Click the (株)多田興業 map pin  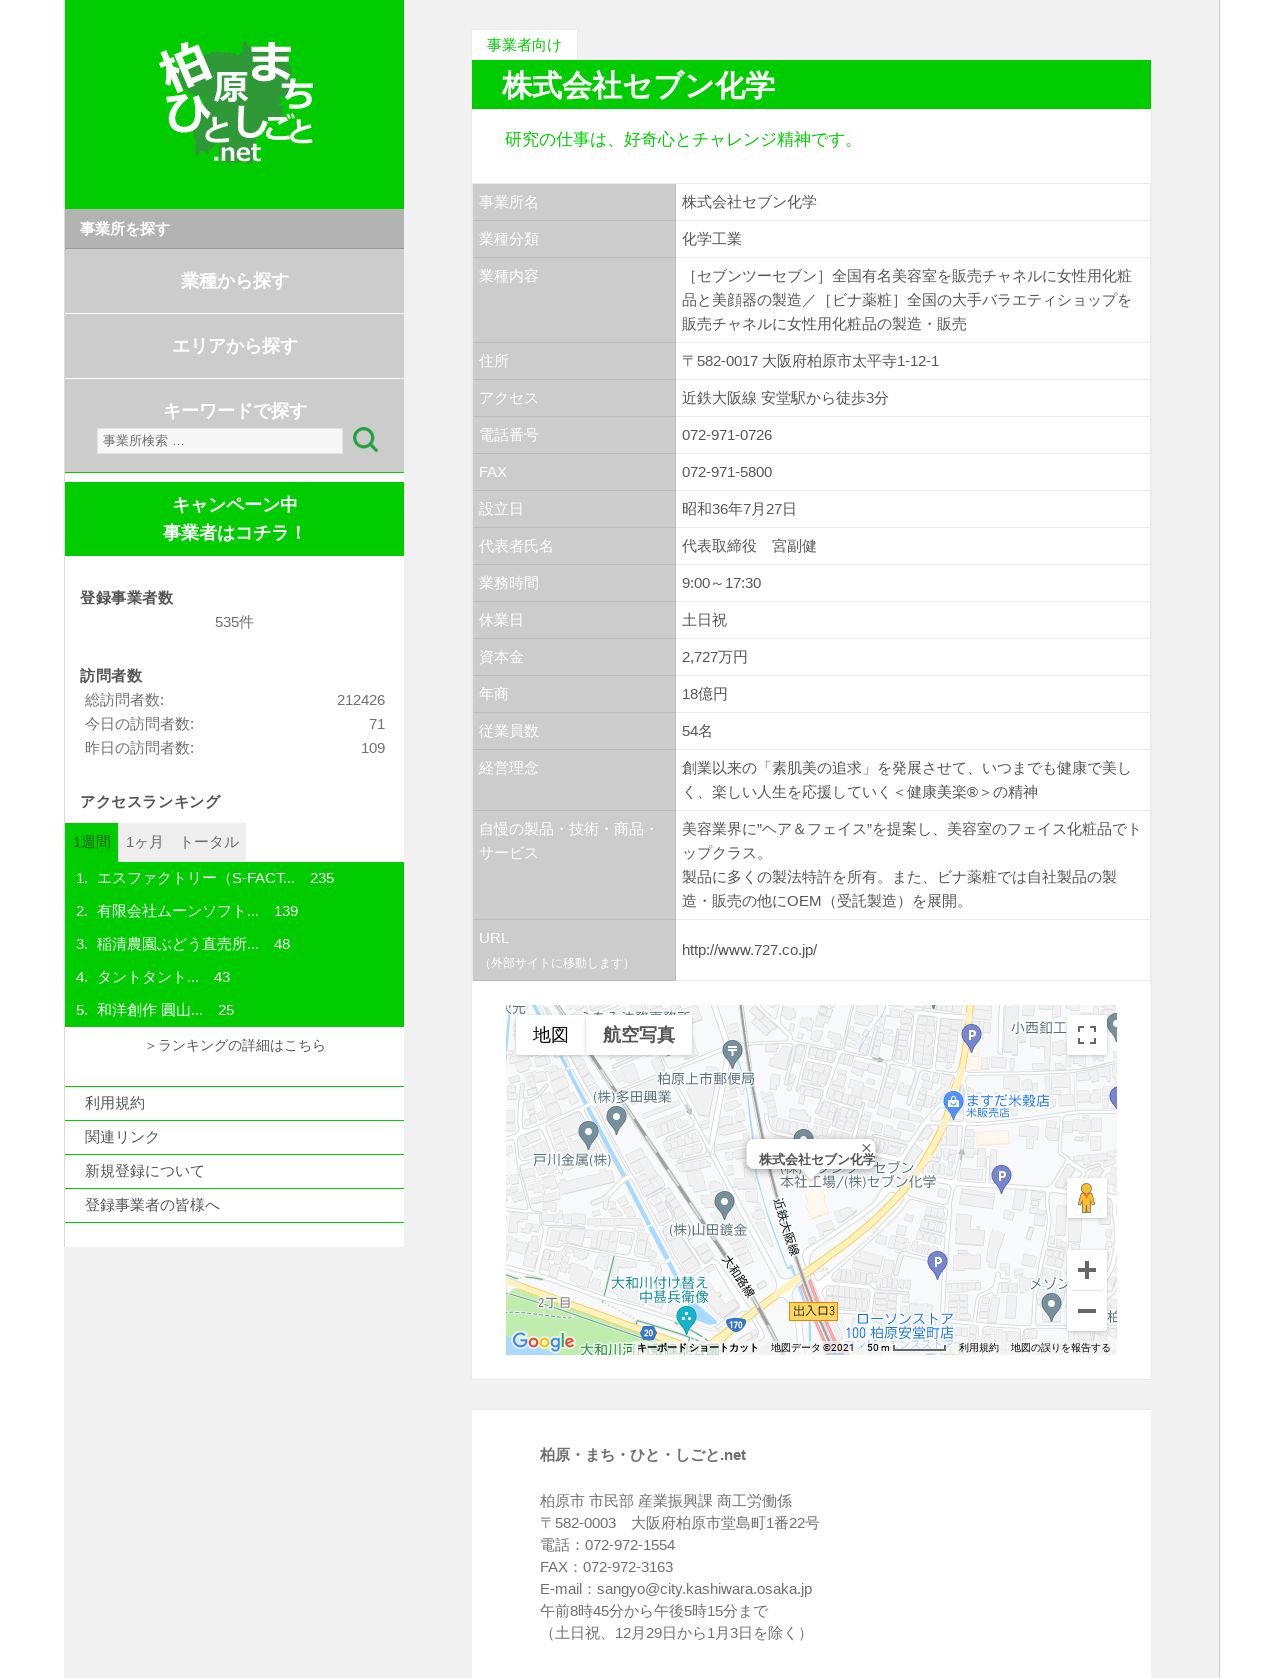point(617,1120)
